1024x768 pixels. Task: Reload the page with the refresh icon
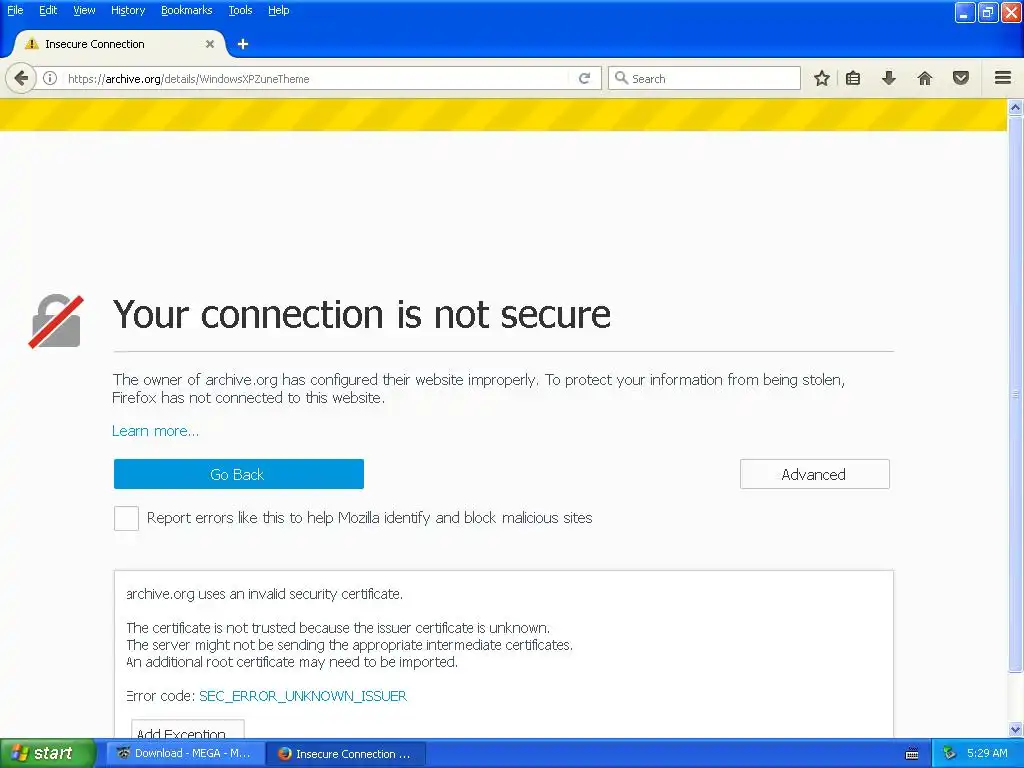[584, 78]
